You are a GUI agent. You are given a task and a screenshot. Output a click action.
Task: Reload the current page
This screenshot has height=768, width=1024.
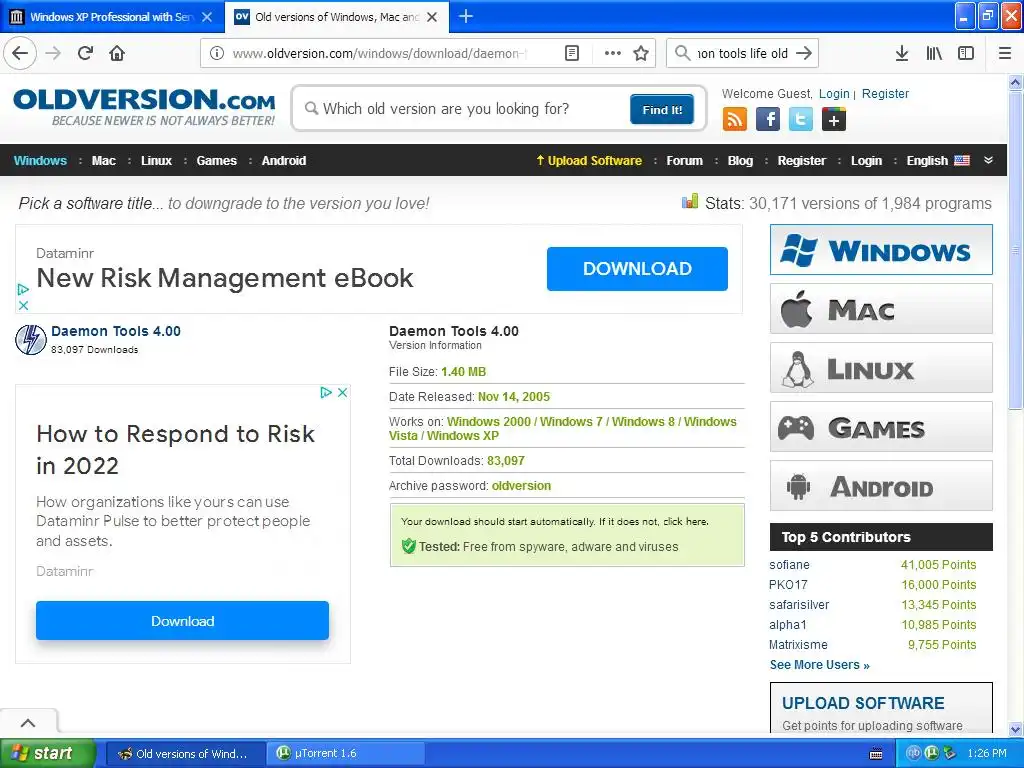point(85,53)
